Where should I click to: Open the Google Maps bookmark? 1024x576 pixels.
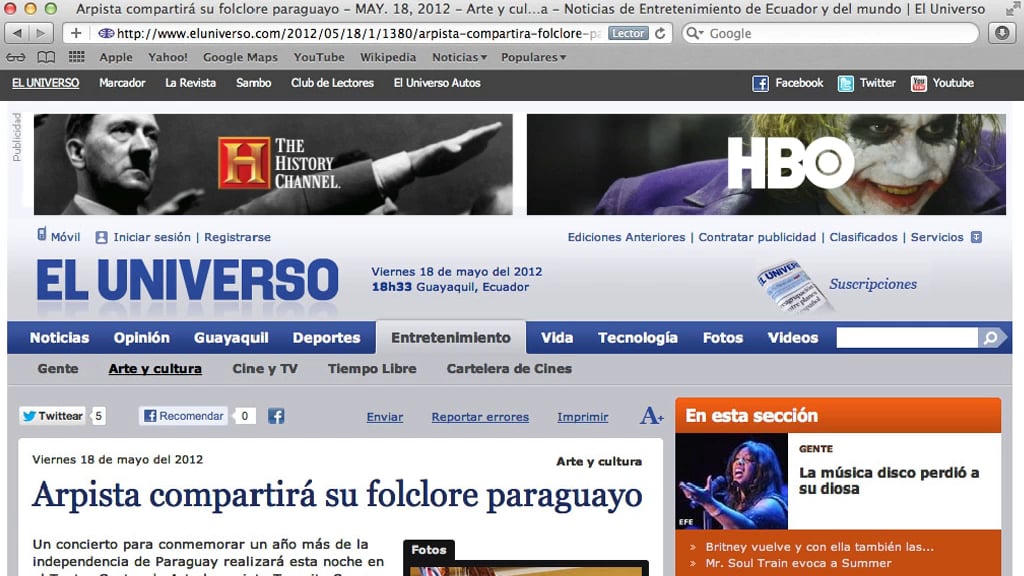[240, 57]
